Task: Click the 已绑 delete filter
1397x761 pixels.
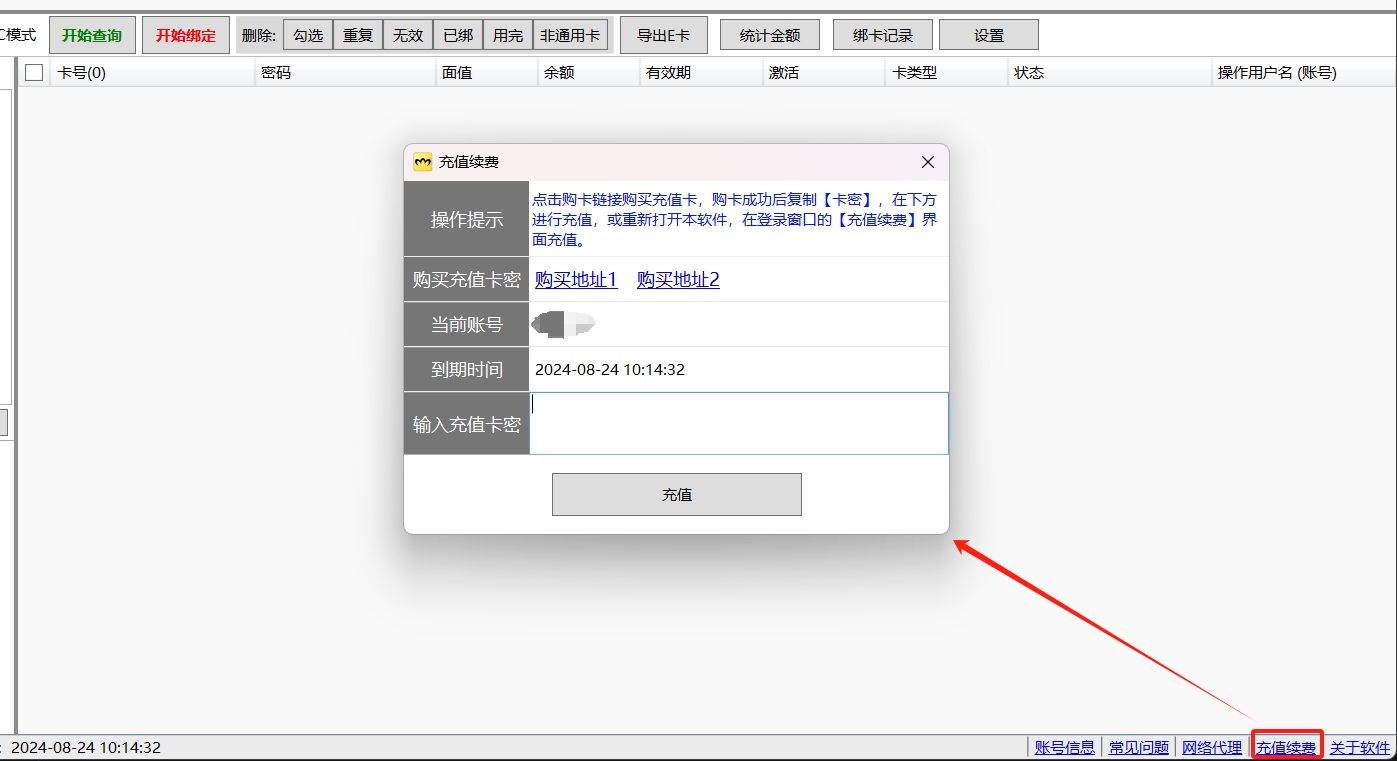Action: [x=456, y=33]
